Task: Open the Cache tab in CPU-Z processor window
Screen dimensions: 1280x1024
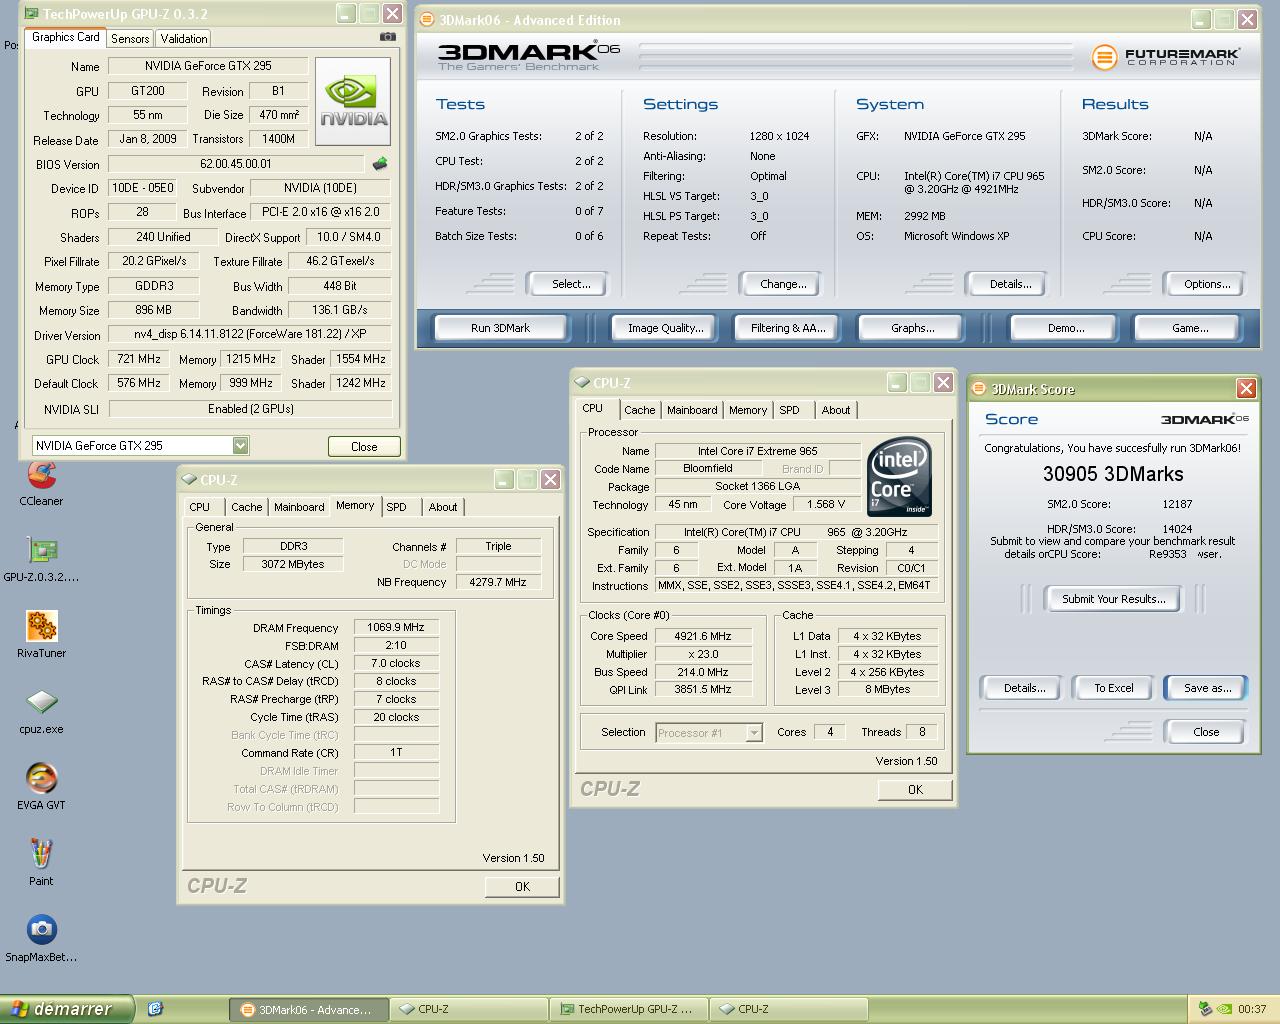Action: click(640, 410)
